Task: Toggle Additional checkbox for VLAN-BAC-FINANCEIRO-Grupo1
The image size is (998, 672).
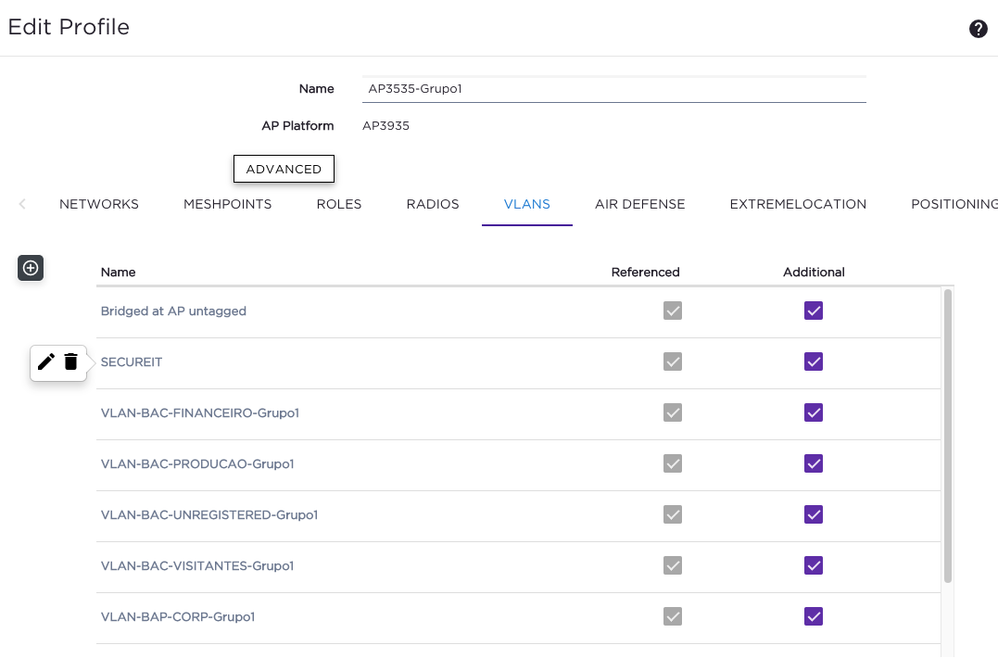Action: (813, 413)
